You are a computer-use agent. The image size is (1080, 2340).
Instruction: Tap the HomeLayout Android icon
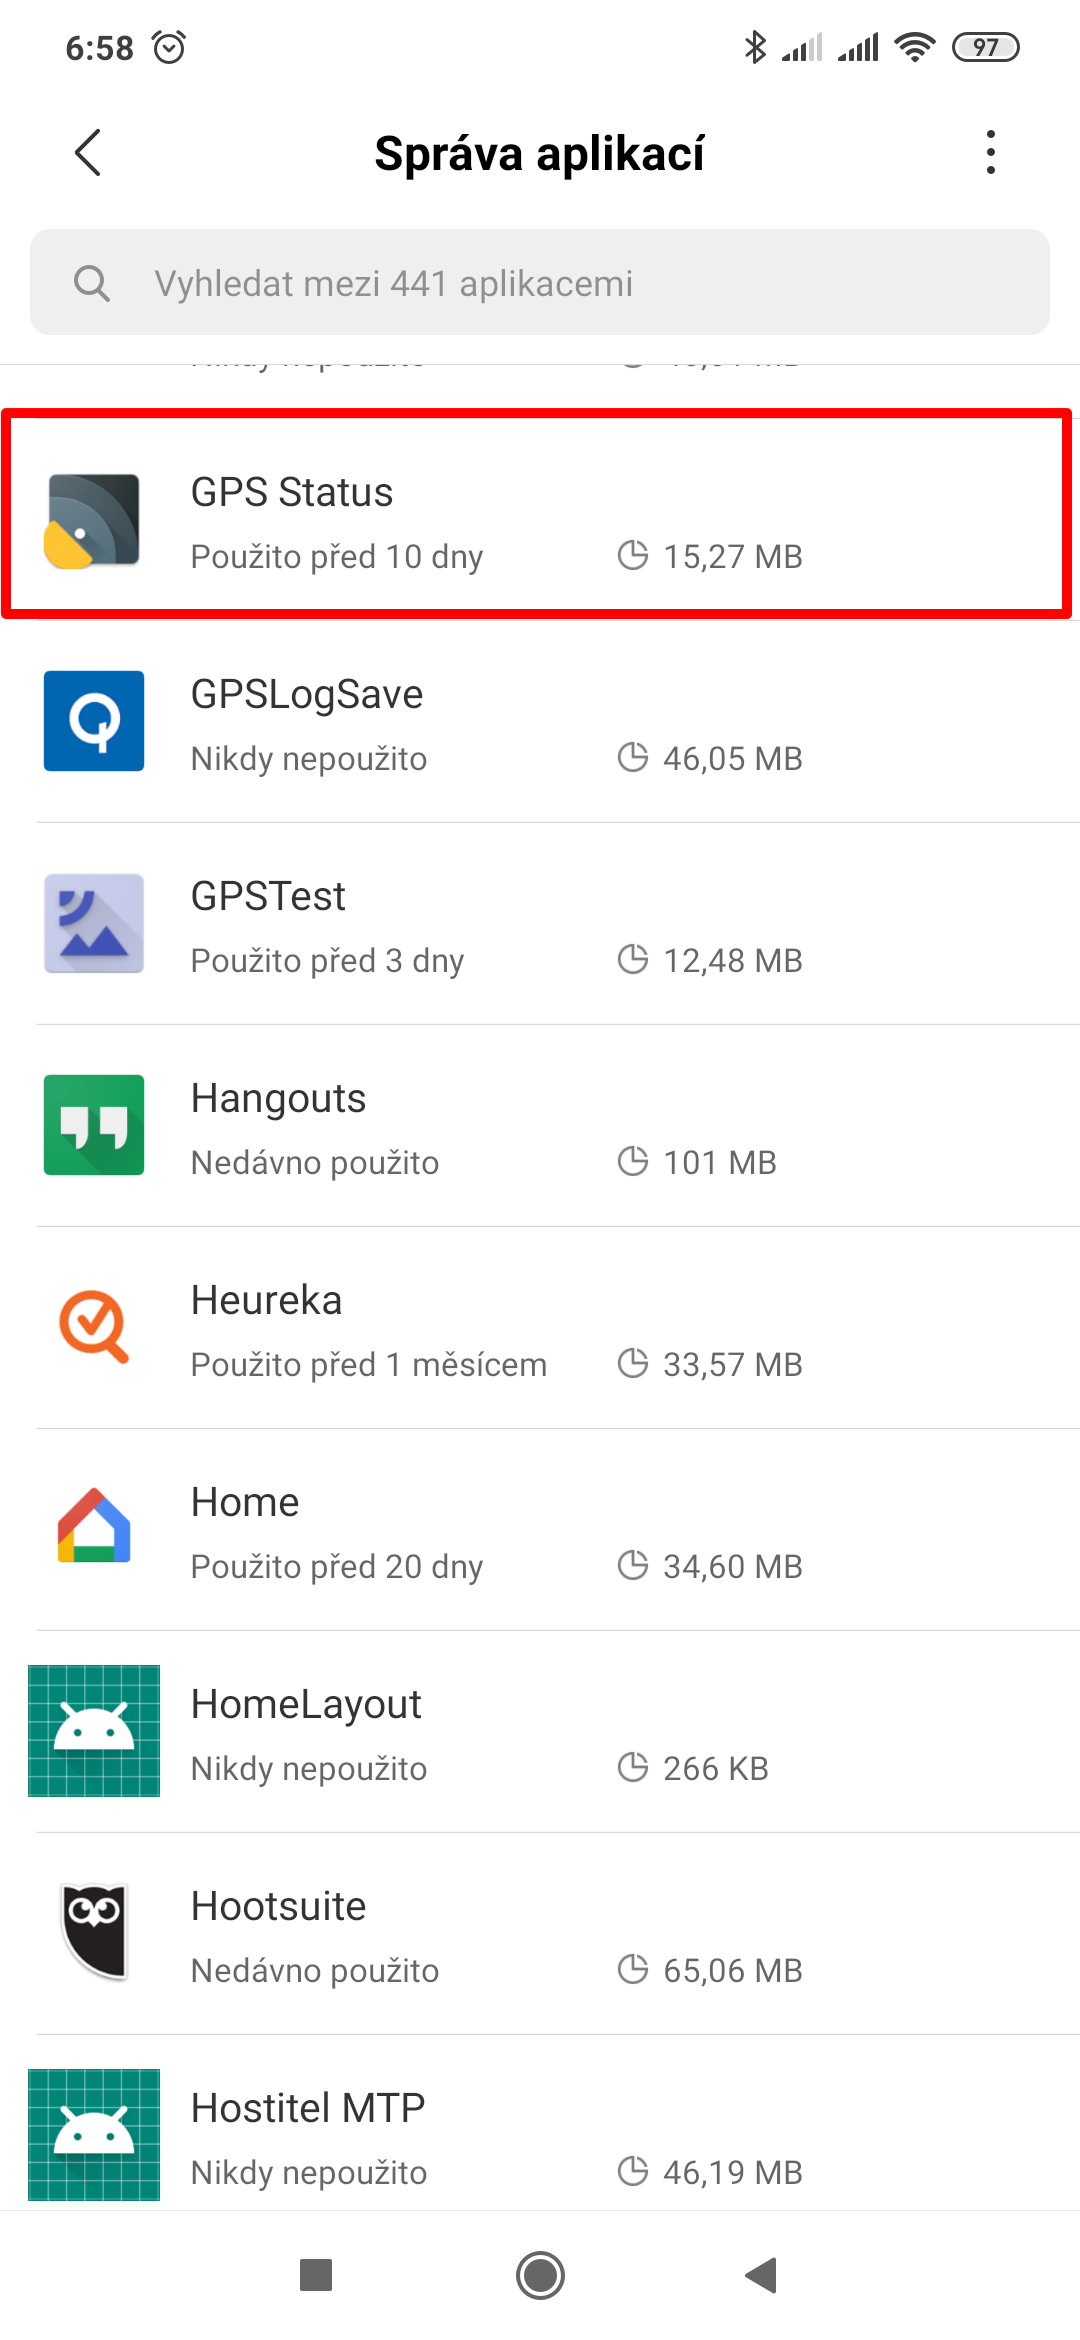[x=93, y=1731]
